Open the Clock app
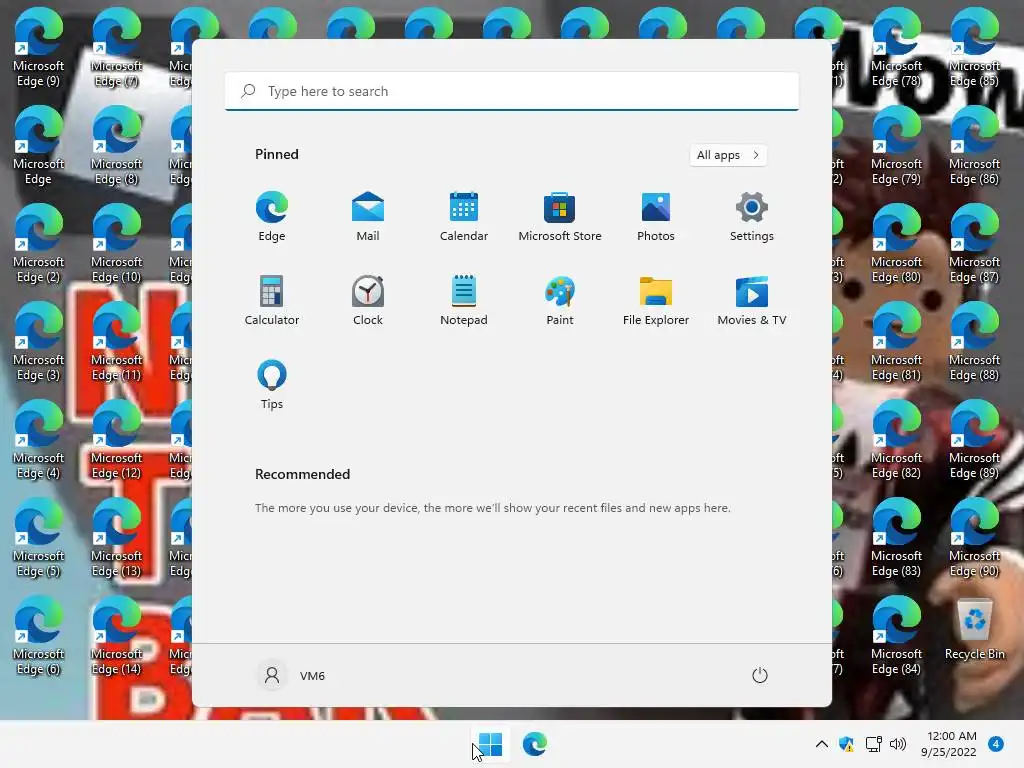The image size is (1024, 768). 368,300
